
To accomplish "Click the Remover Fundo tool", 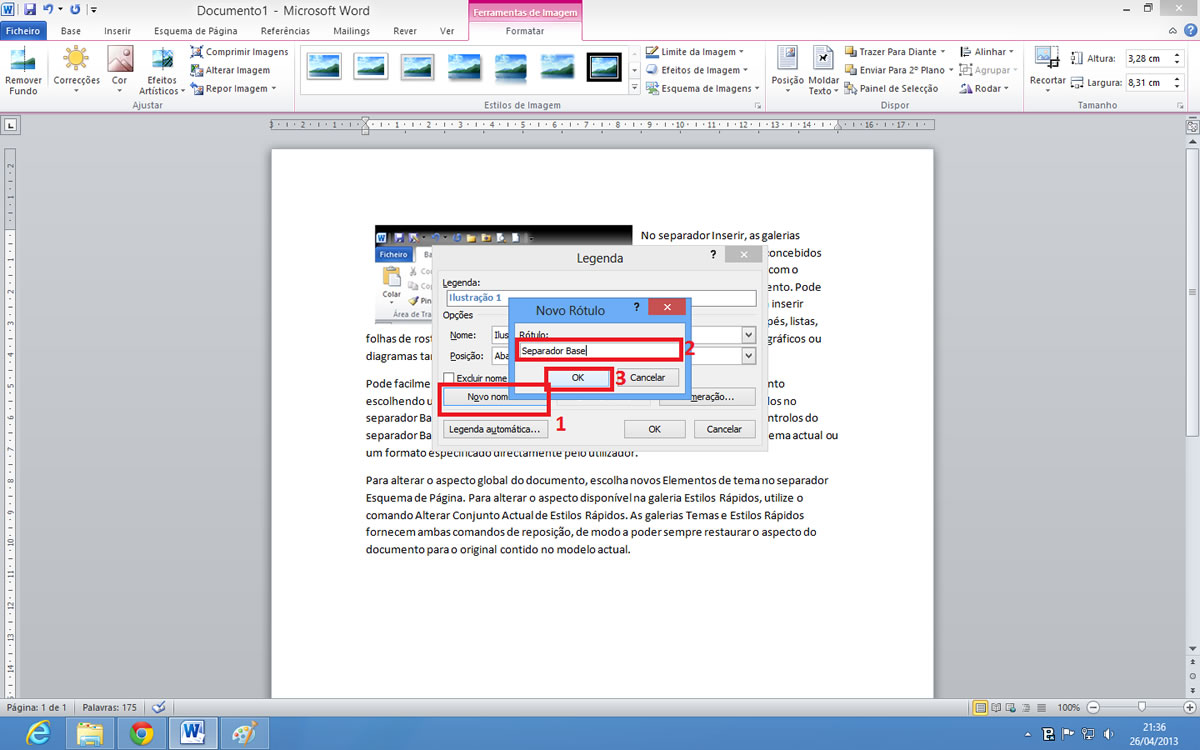I will [x=24, y=71].
